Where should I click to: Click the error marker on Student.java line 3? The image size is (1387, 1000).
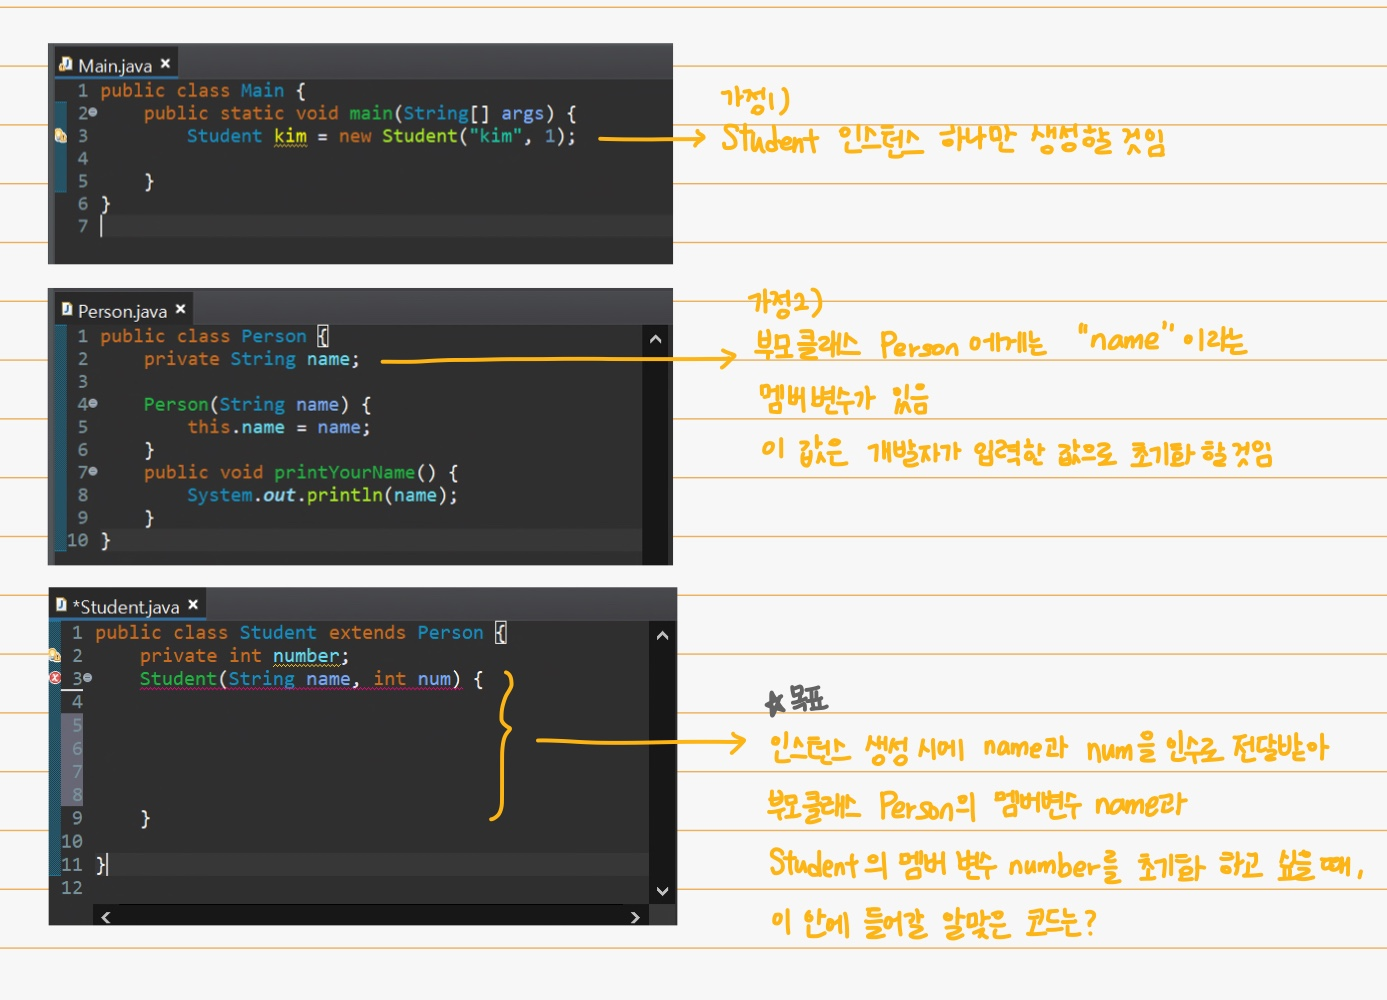pos(55,678)
